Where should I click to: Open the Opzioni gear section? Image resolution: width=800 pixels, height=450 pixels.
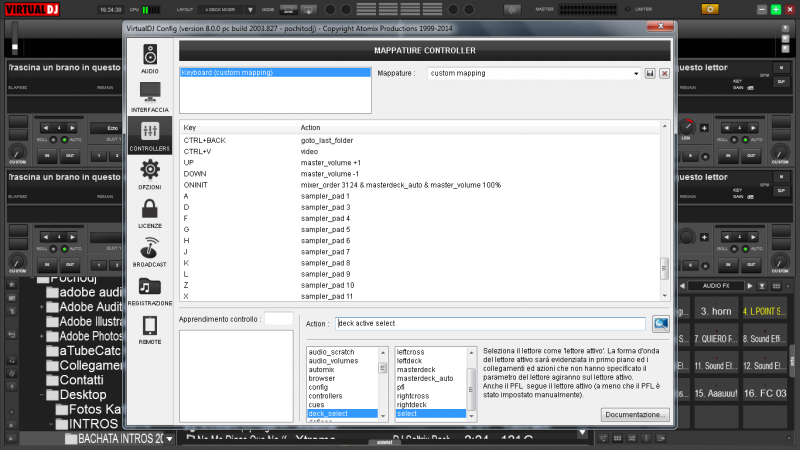coord(150,173)
